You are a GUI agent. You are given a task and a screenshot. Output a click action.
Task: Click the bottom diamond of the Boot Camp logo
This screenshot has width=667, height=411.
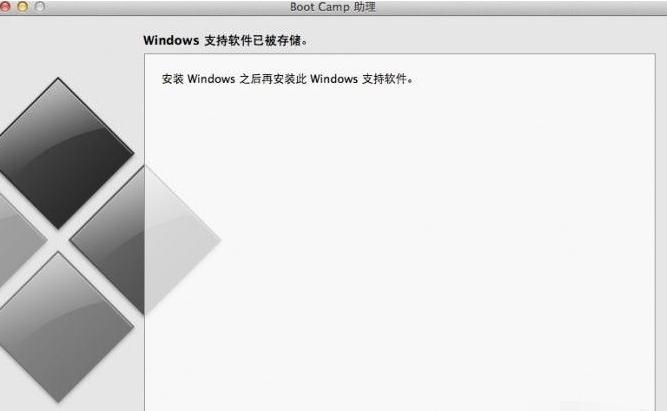click(58, 327)
